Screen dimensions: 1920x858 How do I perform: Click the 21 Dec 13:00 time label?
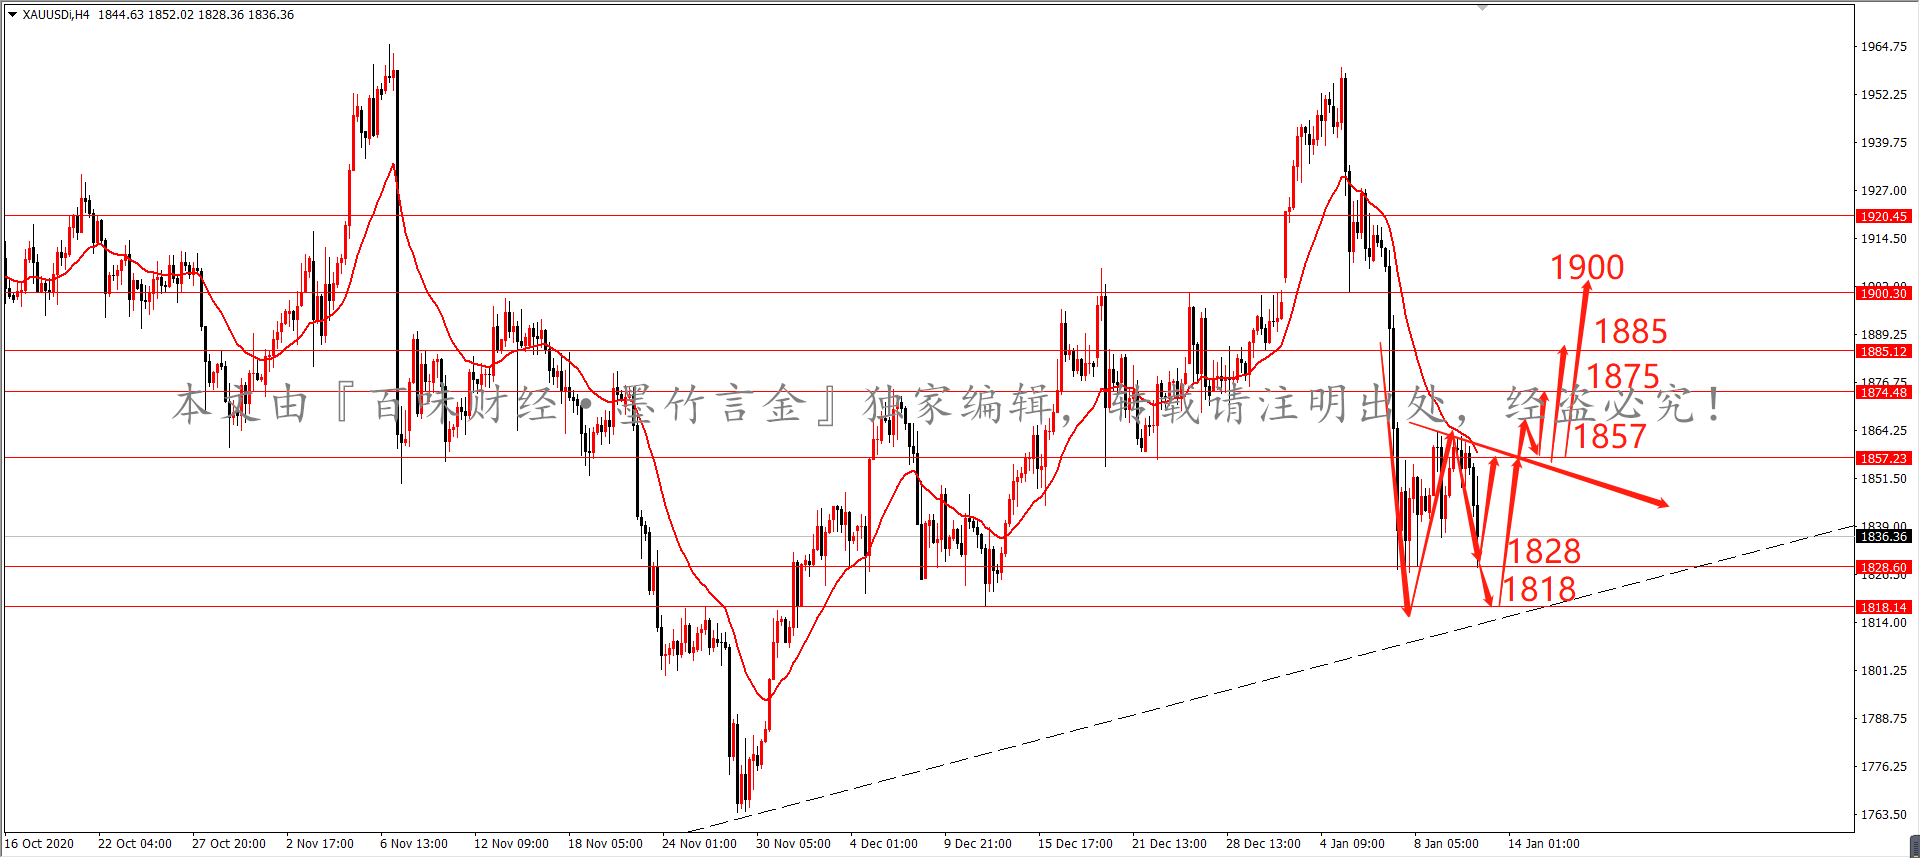tap(1169, 844)
